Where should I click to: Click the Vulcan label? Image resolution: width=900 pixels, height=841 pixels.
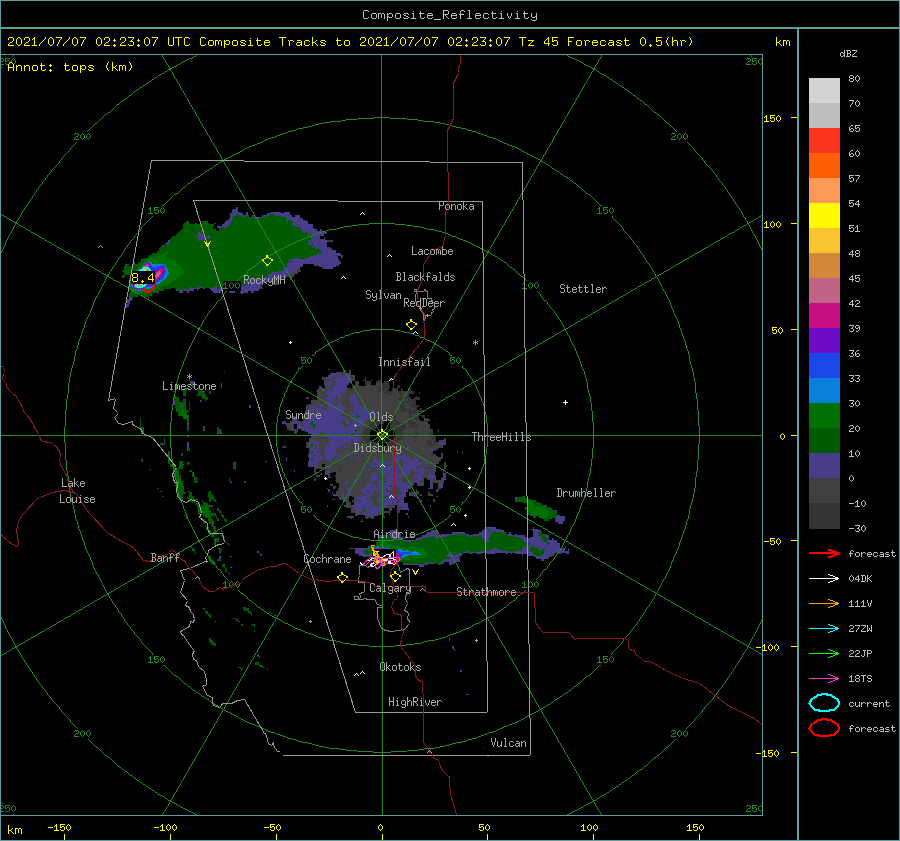508,743
